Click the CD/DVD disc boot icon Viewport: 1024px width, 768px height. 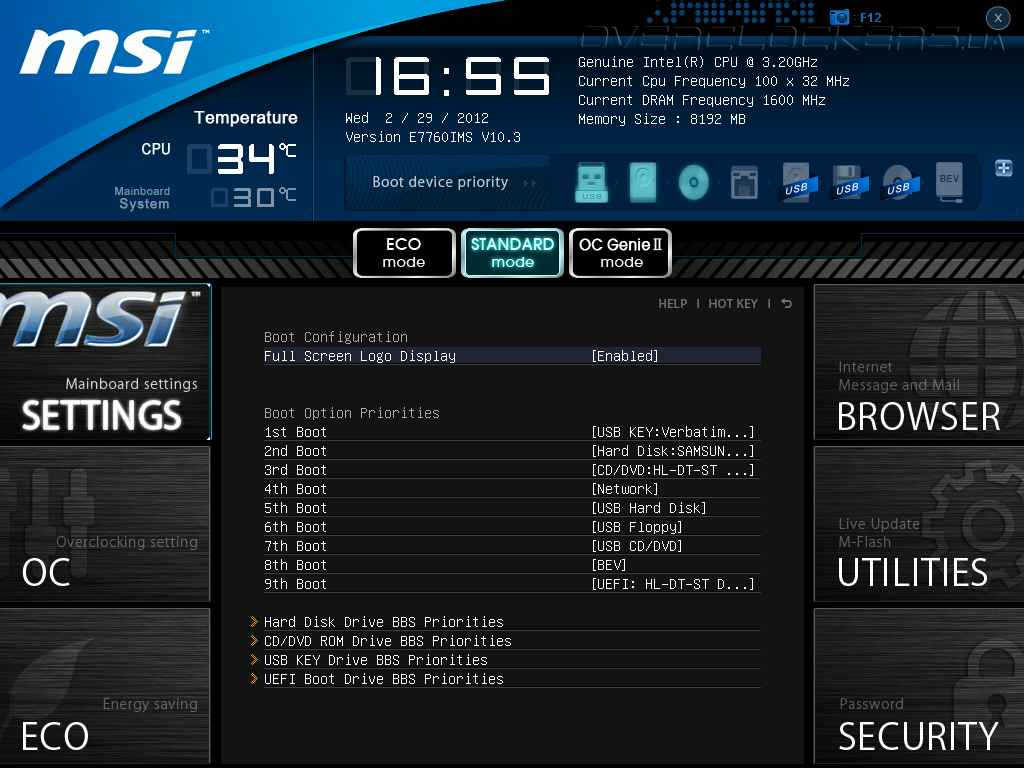694,182
